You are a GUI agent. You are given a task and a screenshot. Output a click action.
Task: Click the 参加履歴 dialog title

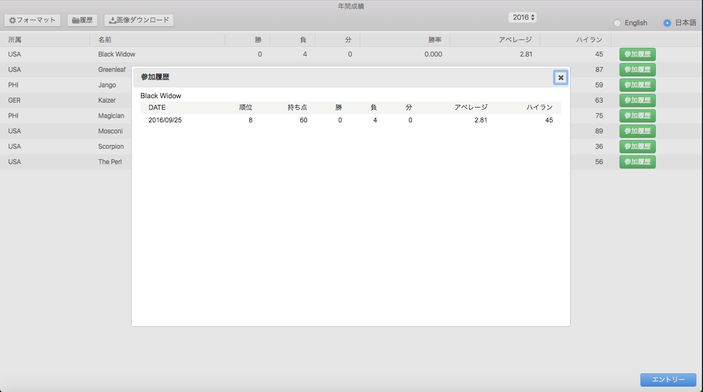[155, 77]
